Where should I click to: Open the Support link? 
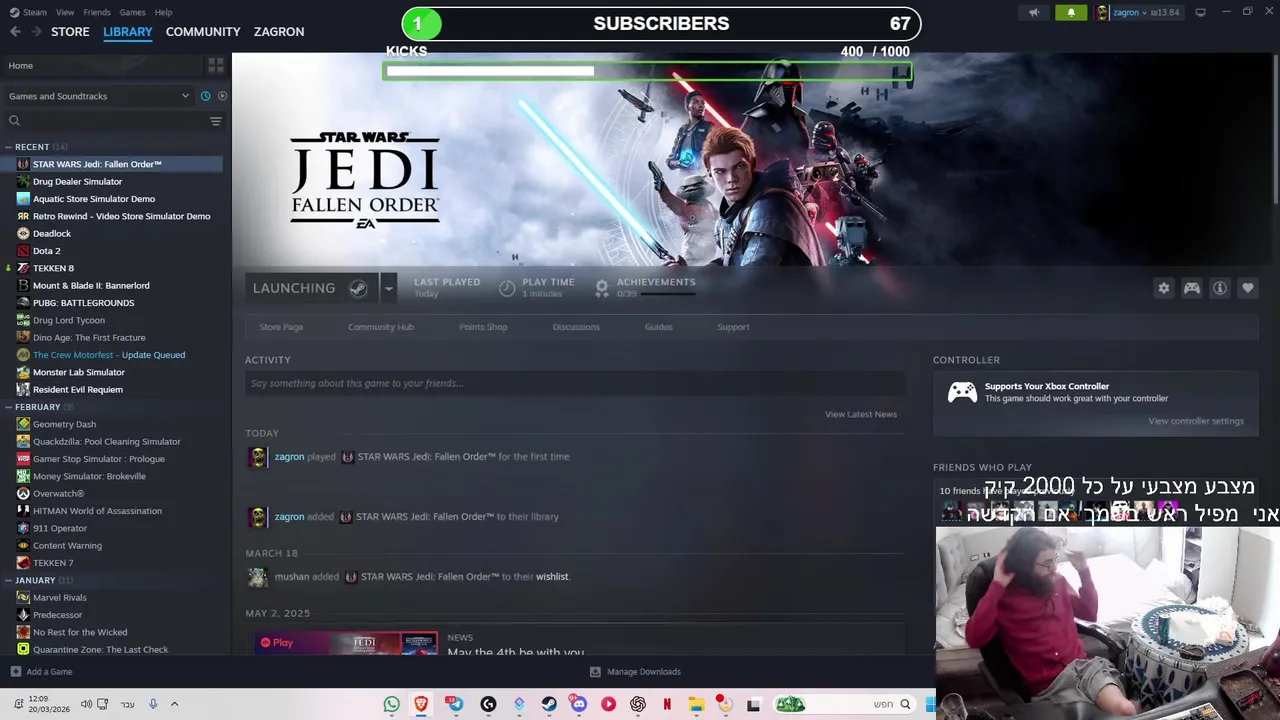pos(733,327)
